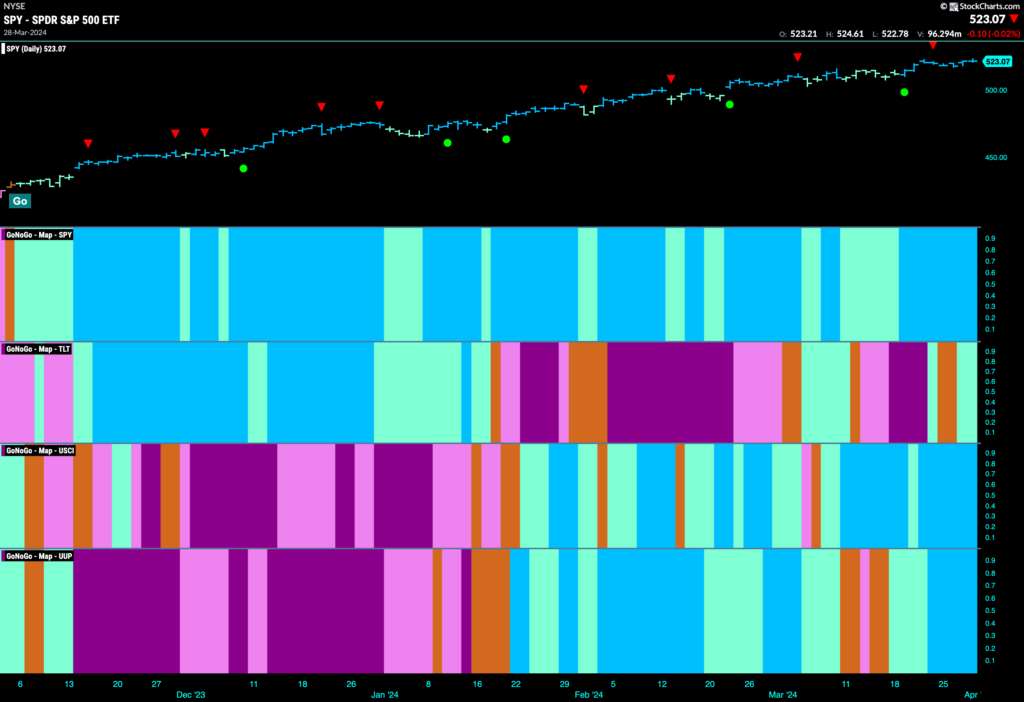Select the GoNoGo - Map - SPY panel label

click(38, 234)
